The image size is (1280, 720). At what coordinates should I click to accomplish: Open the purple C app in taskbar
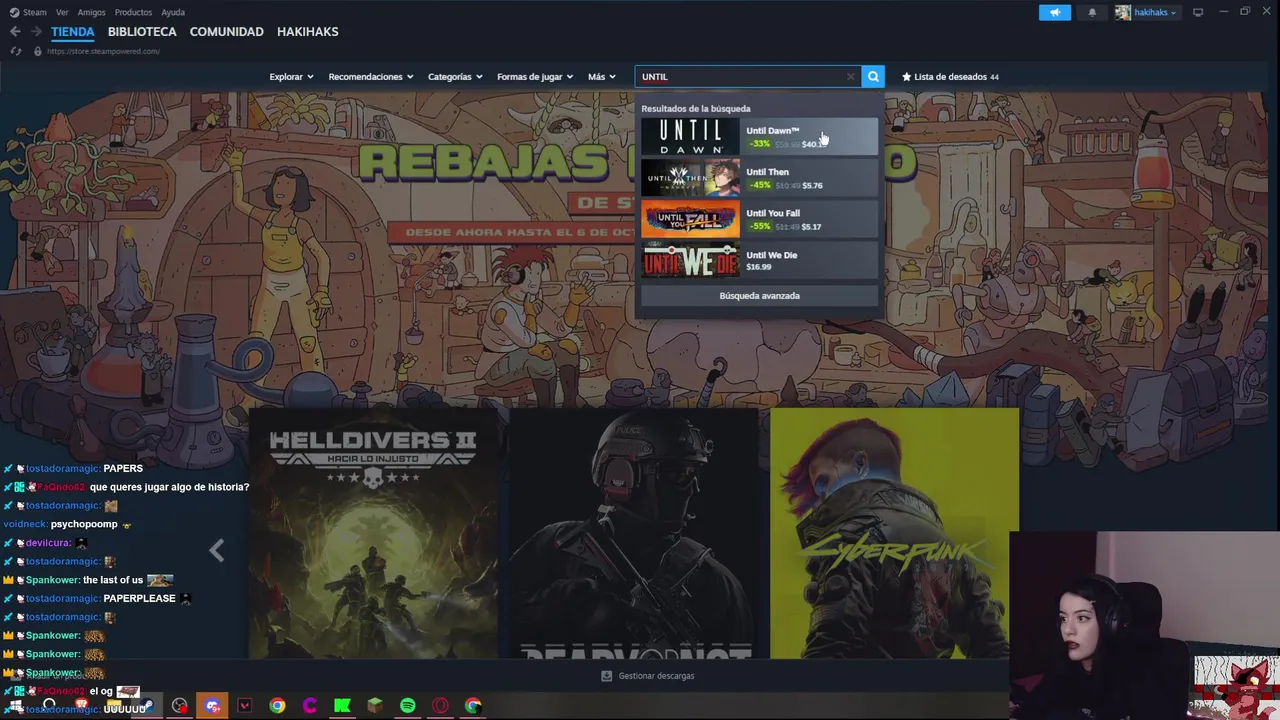coord(310,706)
